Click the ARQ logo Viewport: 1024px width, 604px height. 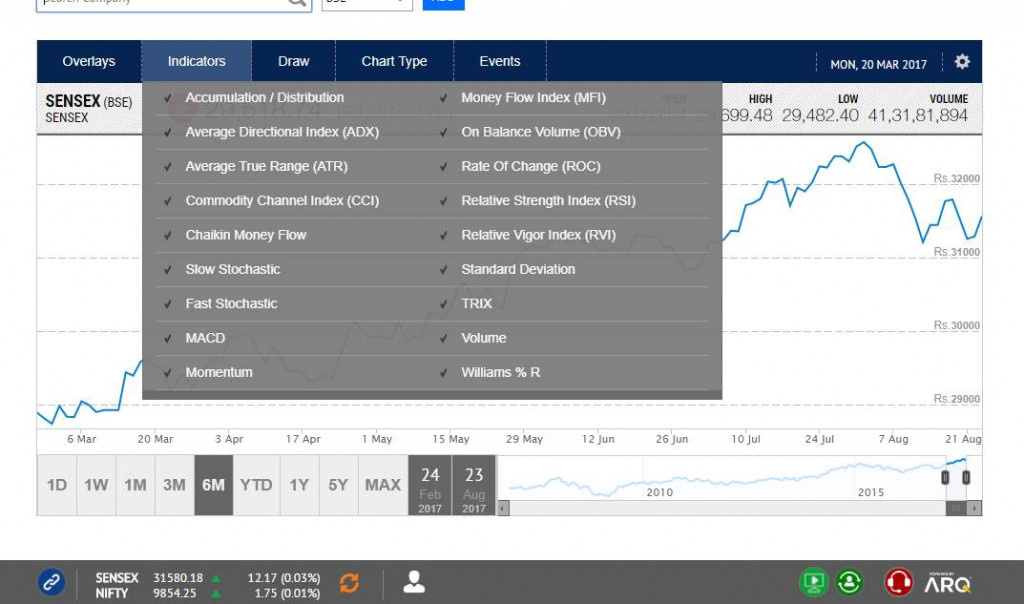pyautogui.click(x=947, y=582)
